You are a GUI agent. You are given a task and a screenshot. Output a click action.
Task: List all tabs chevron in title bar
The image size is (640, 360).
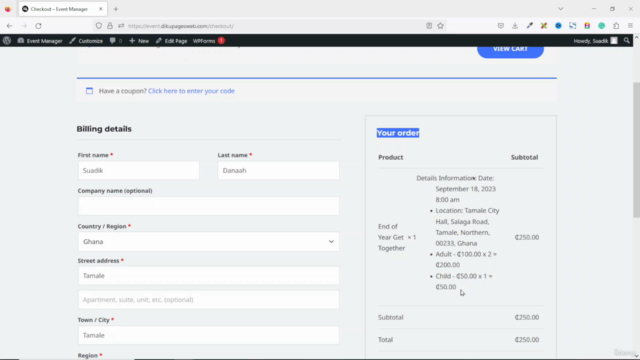point(561,9)
